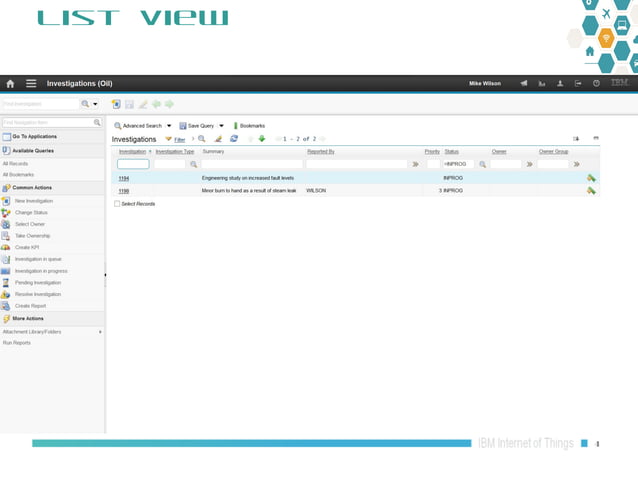Image resolution: width=638 pixels, height=479 pixels.
Task: Choose New Investigation action
Action: [x=34, y=201]
